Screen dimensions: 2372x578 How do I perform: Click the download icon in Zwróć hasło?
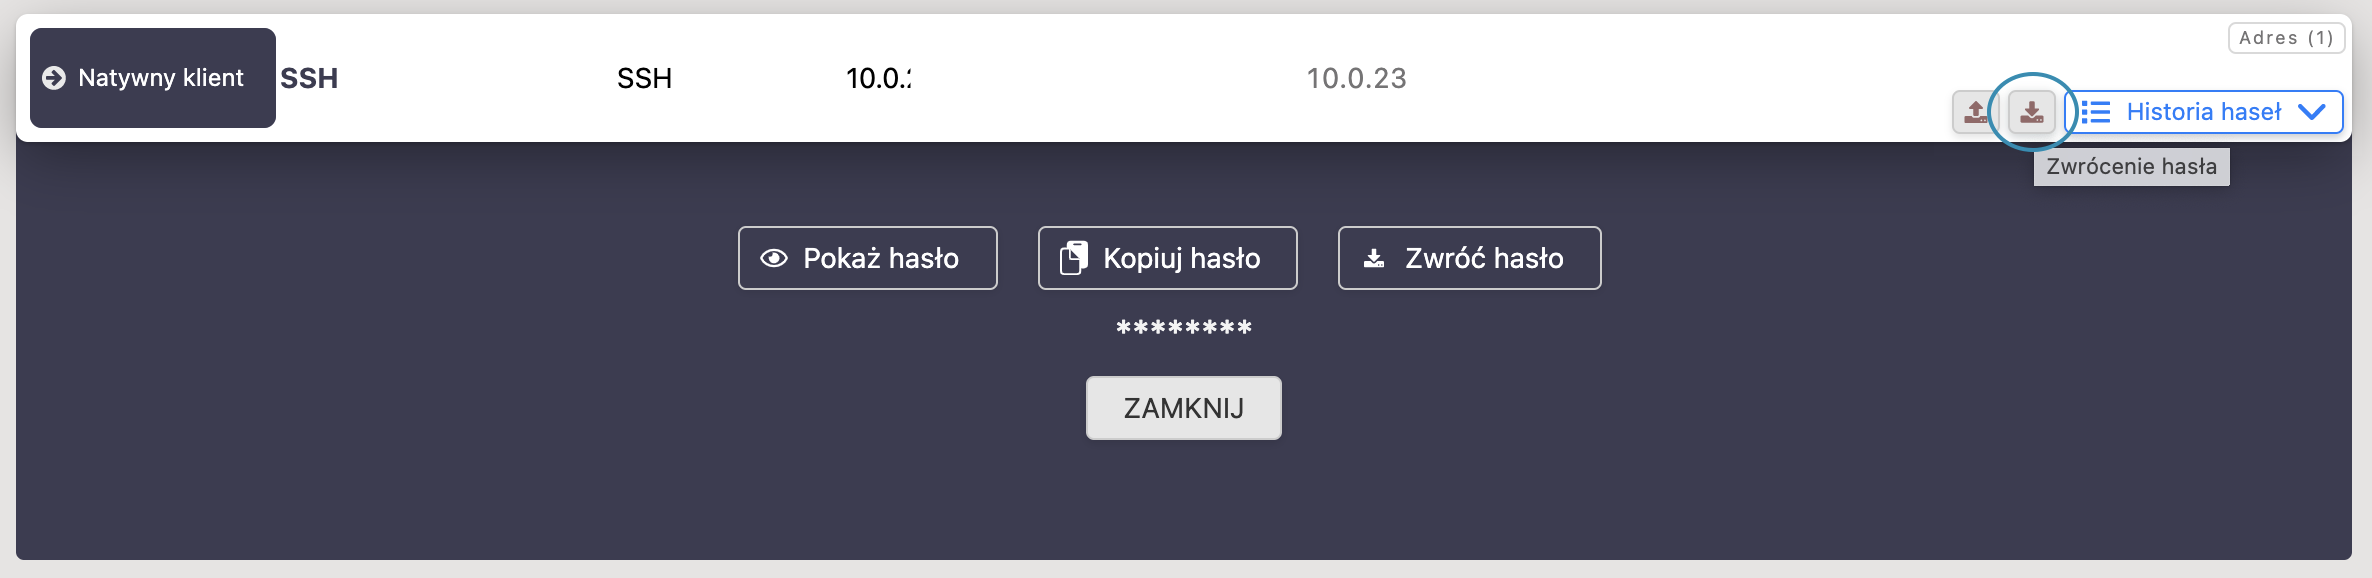(x=1375, y=258)
